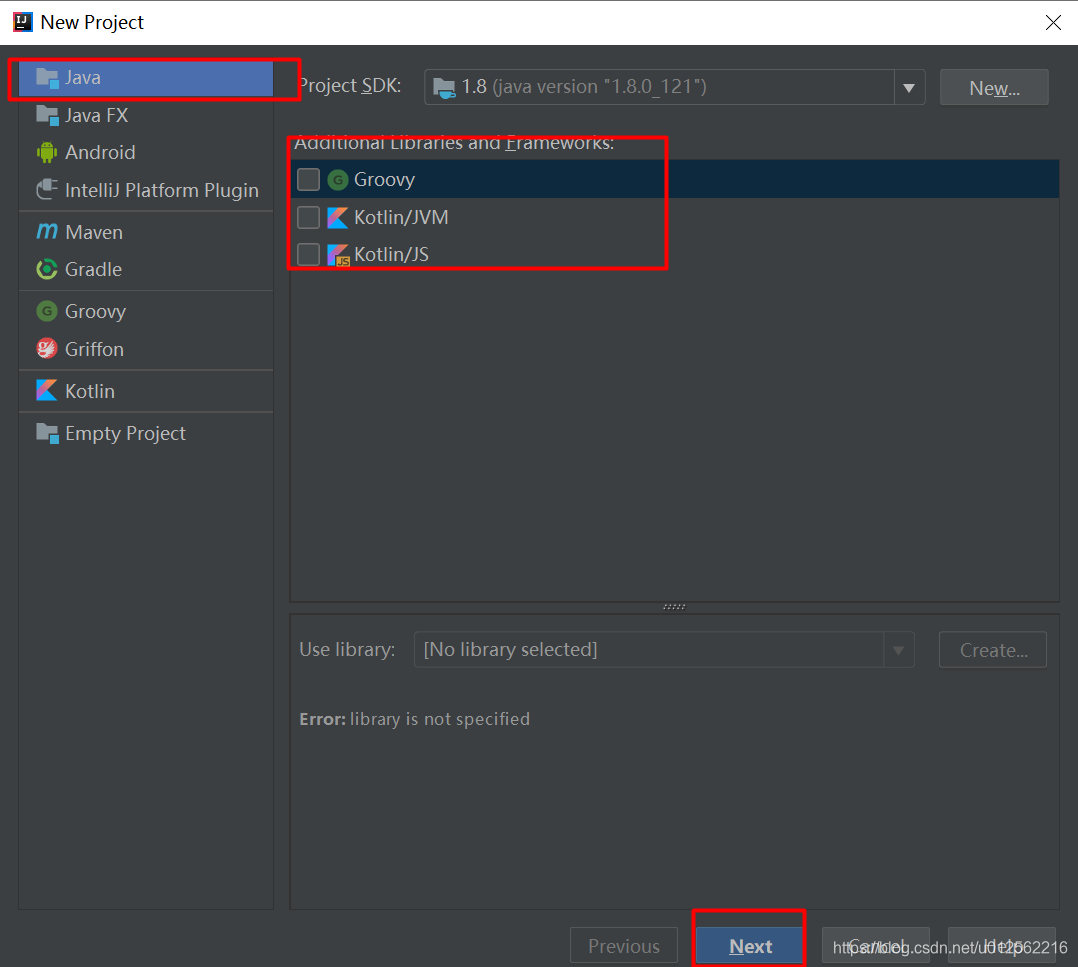This screenshot has width=1078, height=967.
Task: Click the 'Error: library is not specified' message
Action: pyautogui.click(x=415, y=719)
